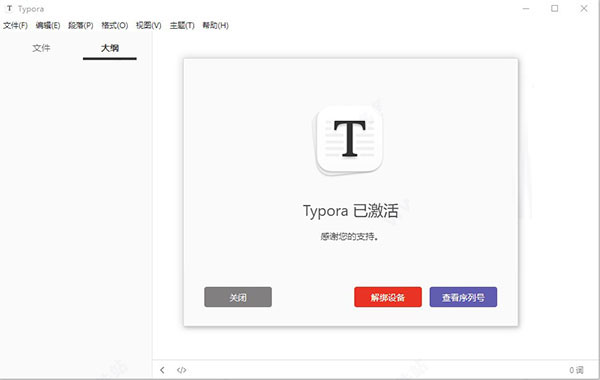Maximize the Typora window

554,8
